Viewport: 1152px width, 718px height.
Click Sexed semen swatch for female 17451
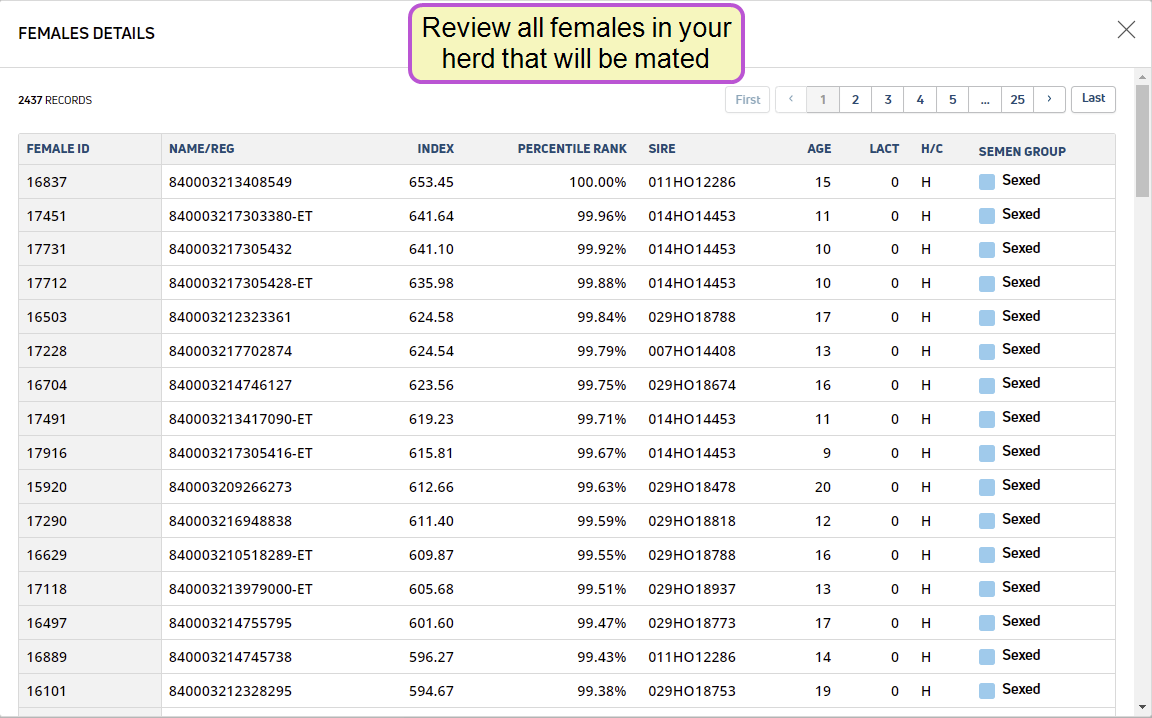click(x=987, y=216)
